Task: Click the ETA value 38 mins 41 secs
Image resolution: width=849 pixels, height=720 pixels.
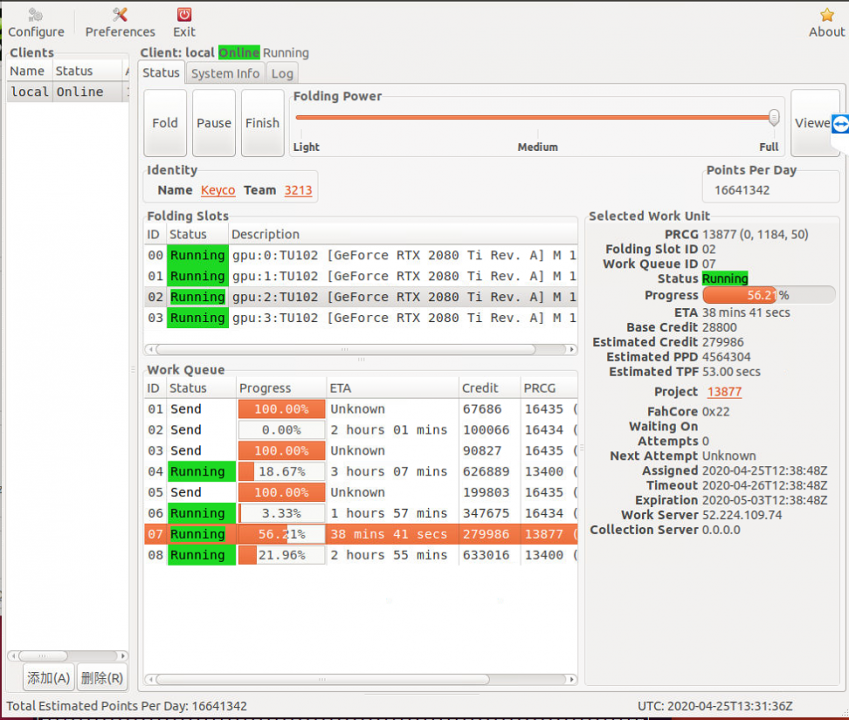Action: (x=746, y=312)
